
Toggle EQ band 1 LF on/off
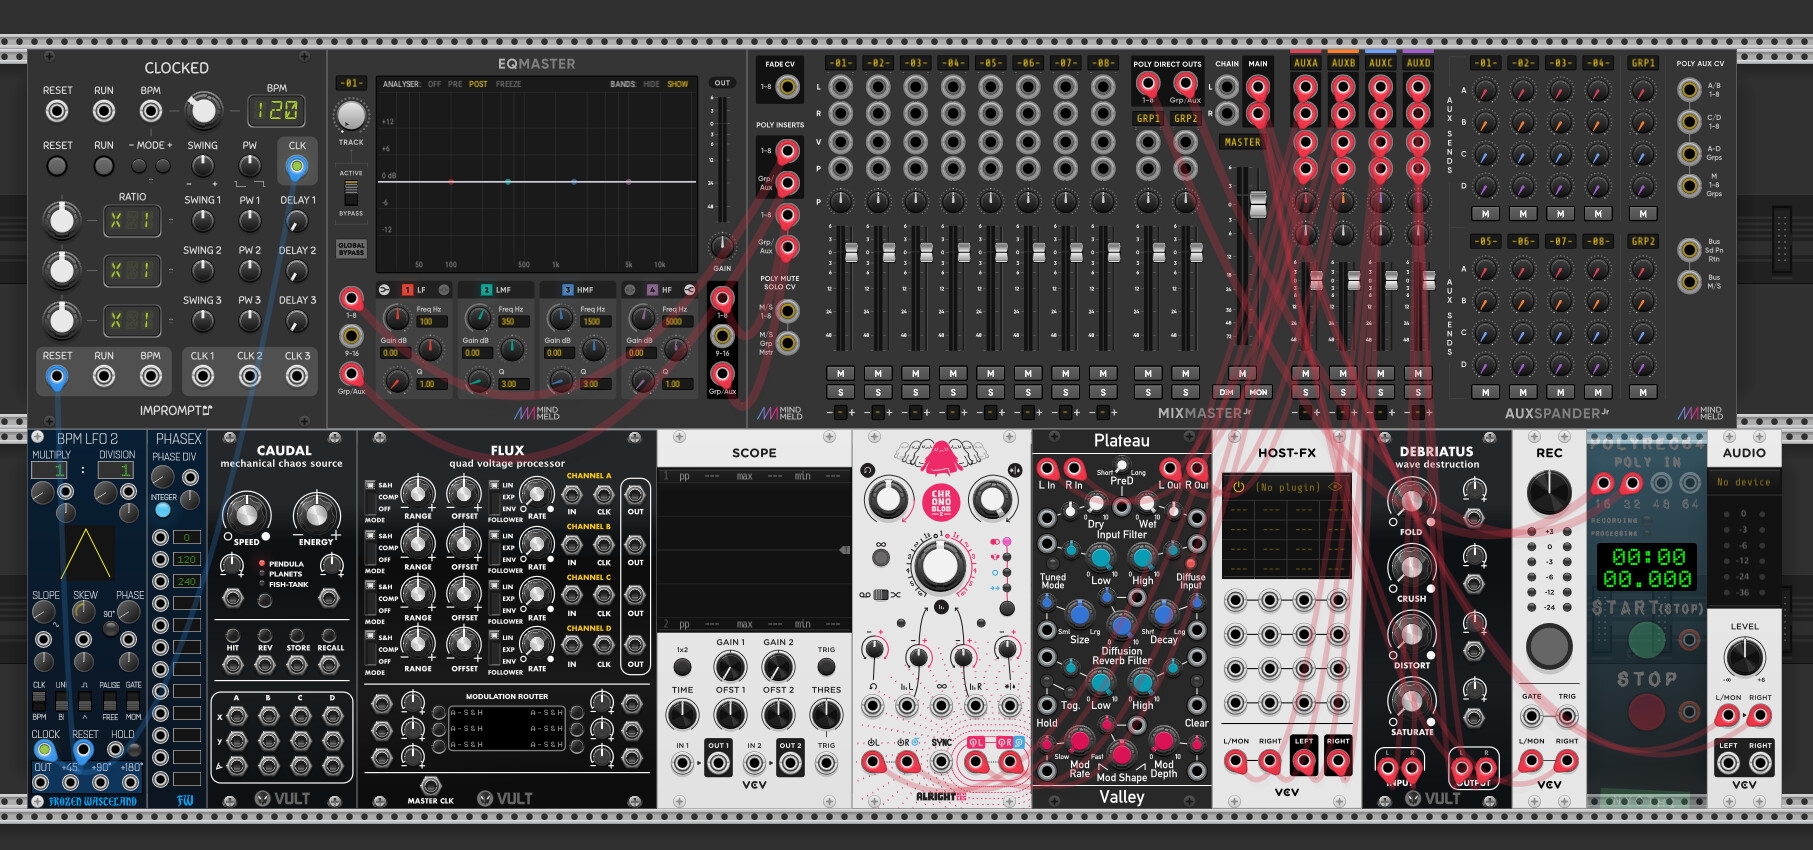[407, 290]
